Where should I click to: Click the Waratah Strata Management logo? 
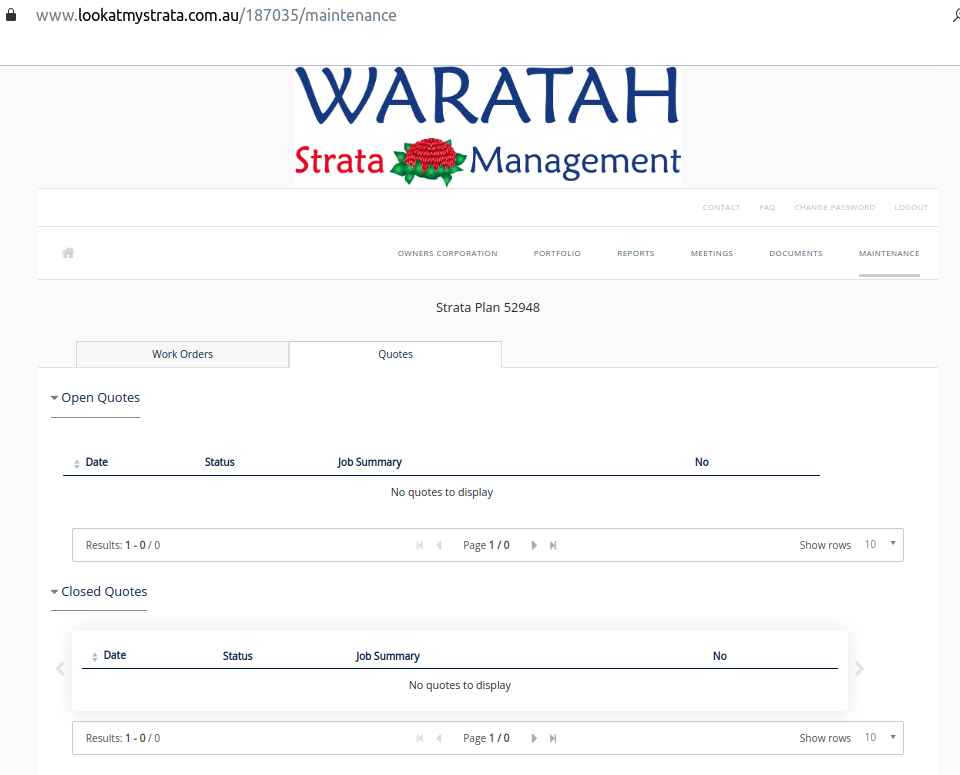(487, 127)
